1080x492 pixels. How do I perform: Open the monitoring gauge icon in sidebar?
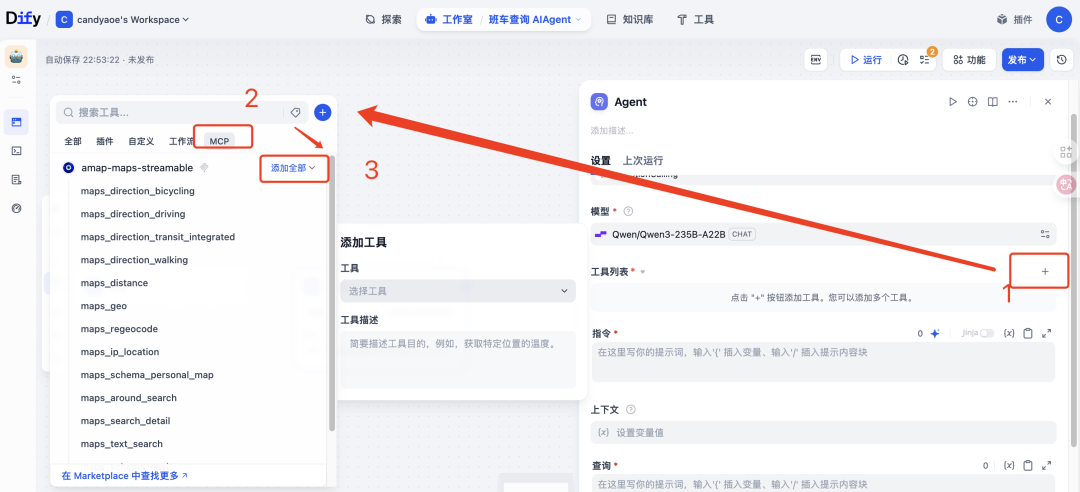coord(17,208)
